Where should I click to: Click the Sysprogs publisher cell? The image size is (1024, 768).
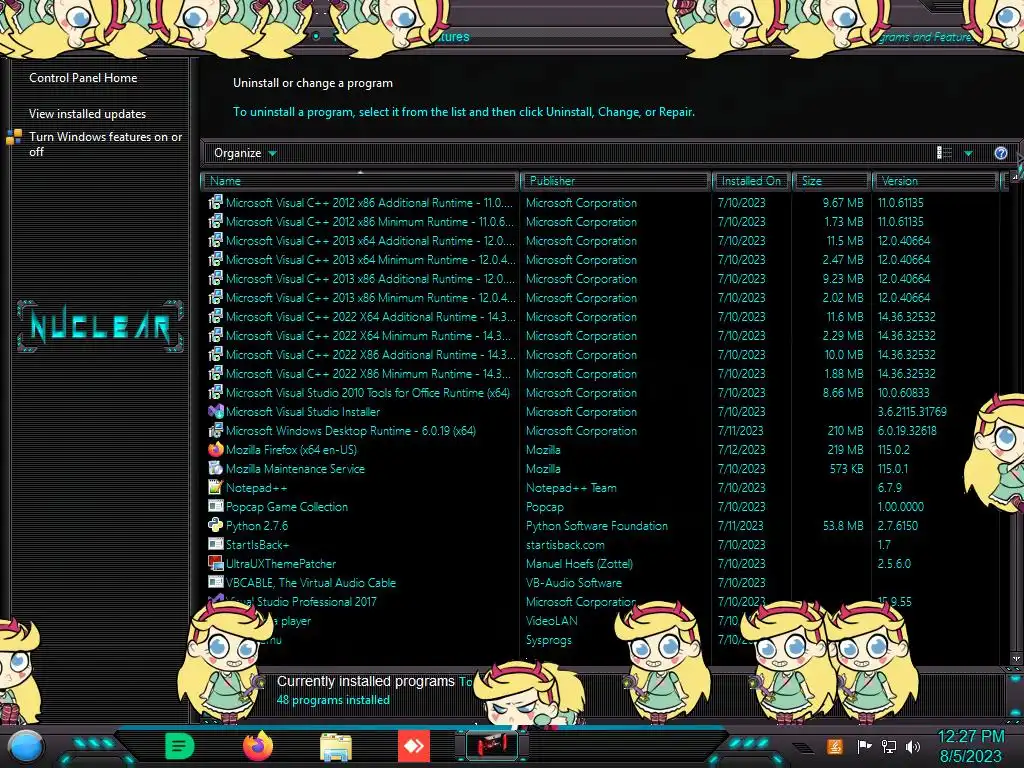coord(549,640)
